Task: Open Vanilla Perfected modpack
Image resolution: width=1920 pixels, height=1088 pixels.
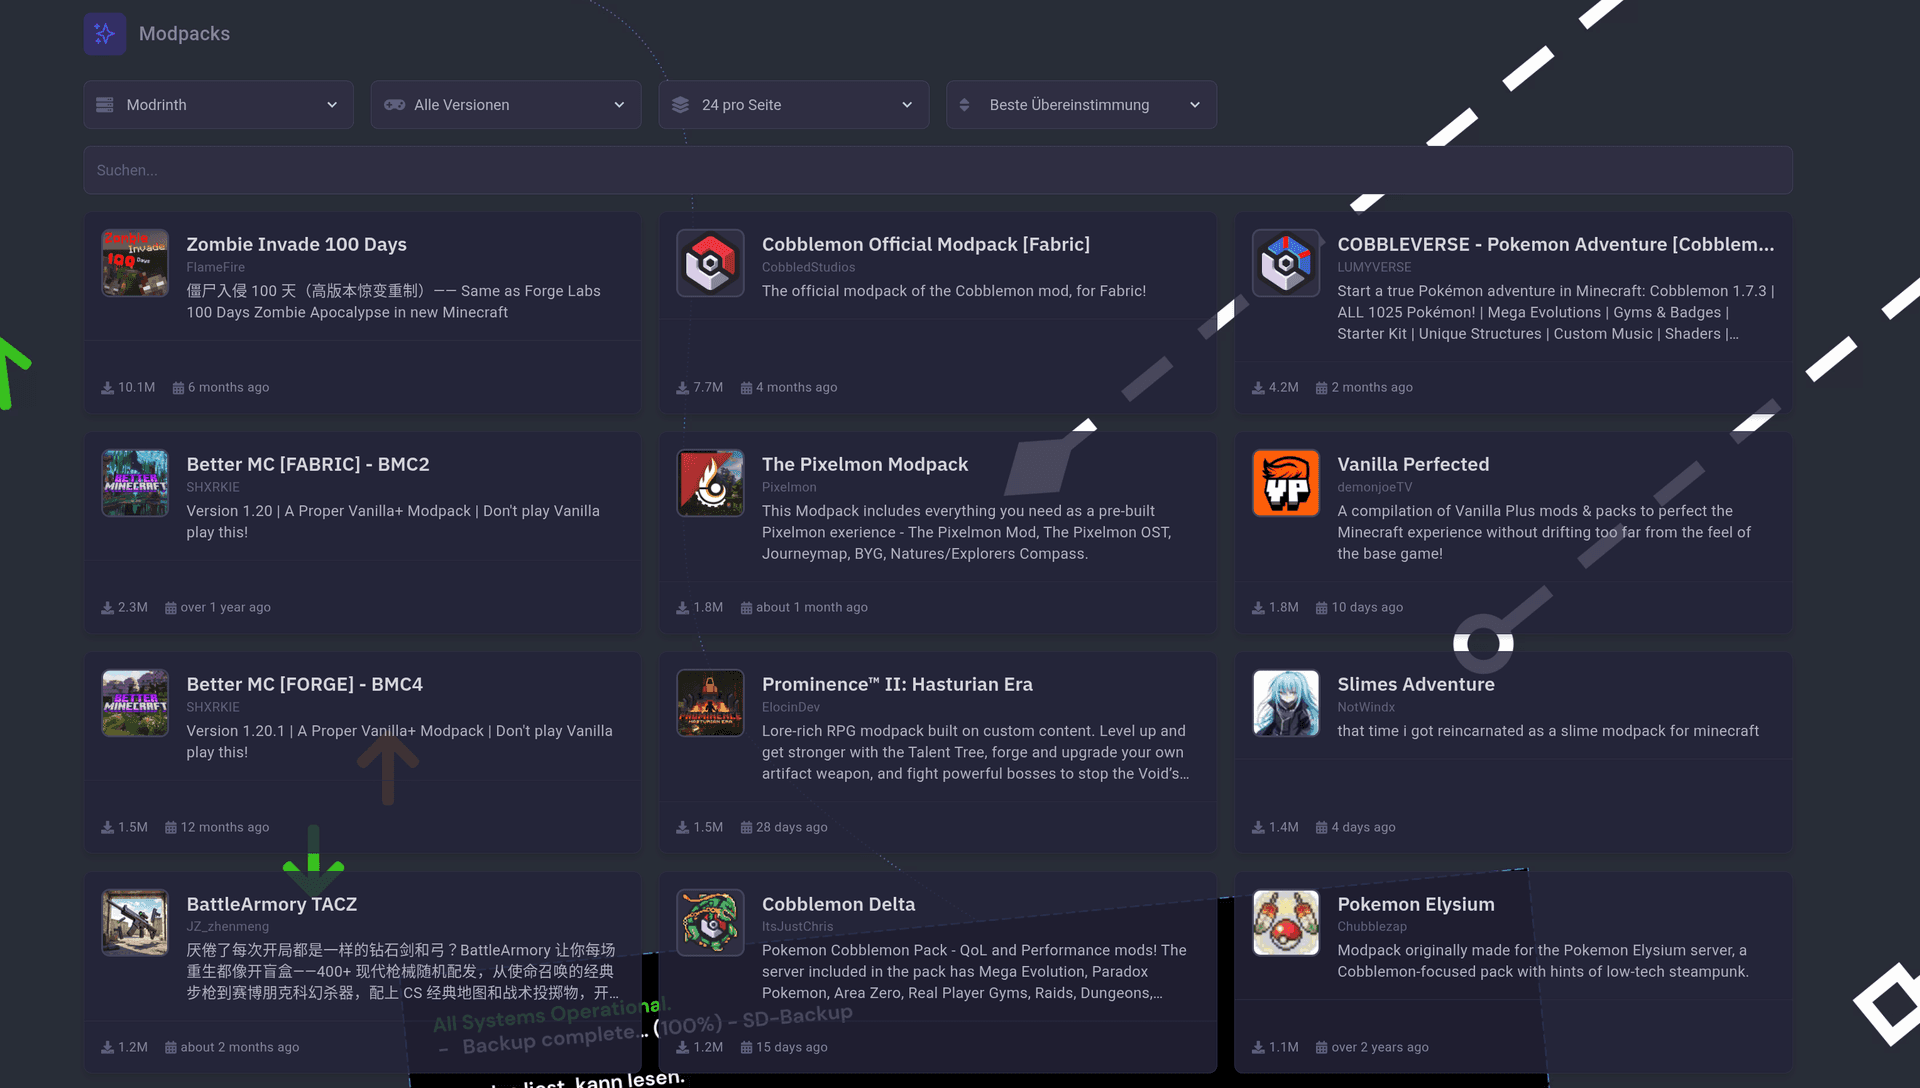Action: point(1413,464)
